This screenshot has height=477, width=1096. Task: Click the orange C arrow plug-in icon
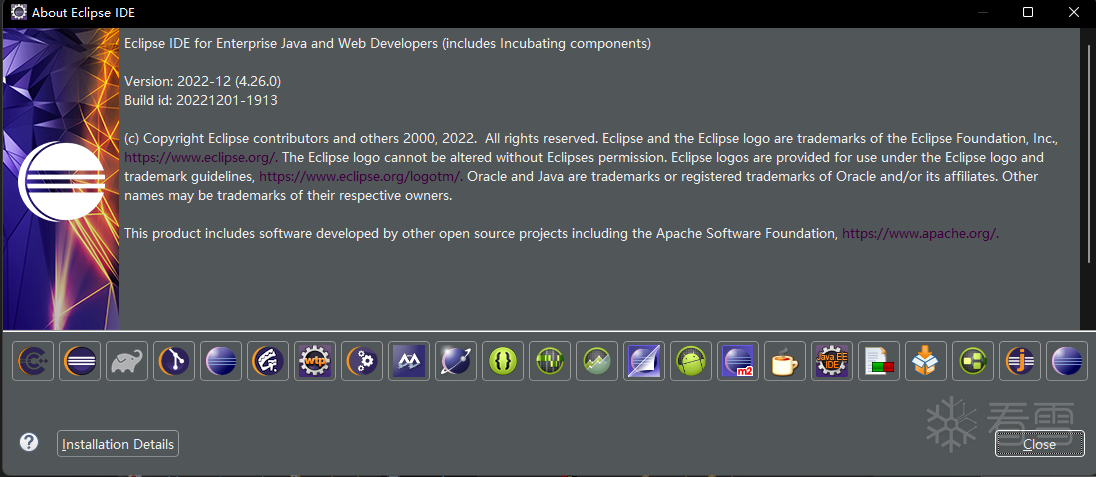click(33, 361)
